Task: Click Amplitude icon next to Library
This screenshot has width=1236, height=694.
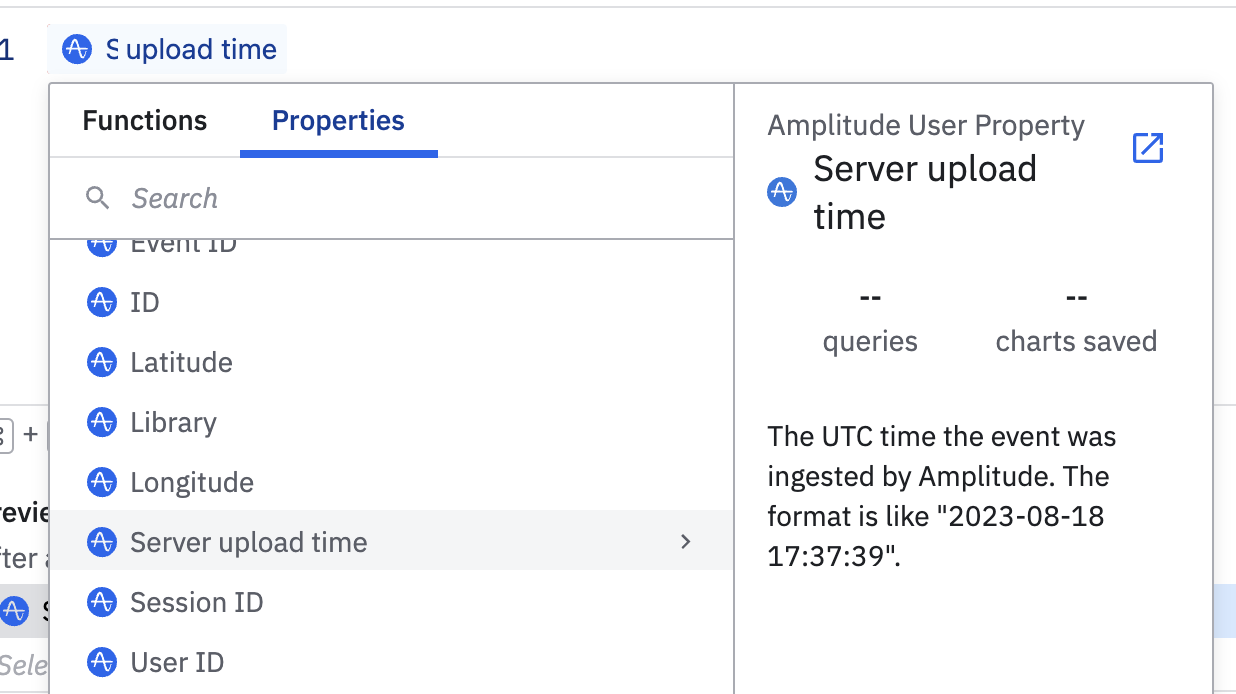Action: pyautogui.click(x=102, y=422)
